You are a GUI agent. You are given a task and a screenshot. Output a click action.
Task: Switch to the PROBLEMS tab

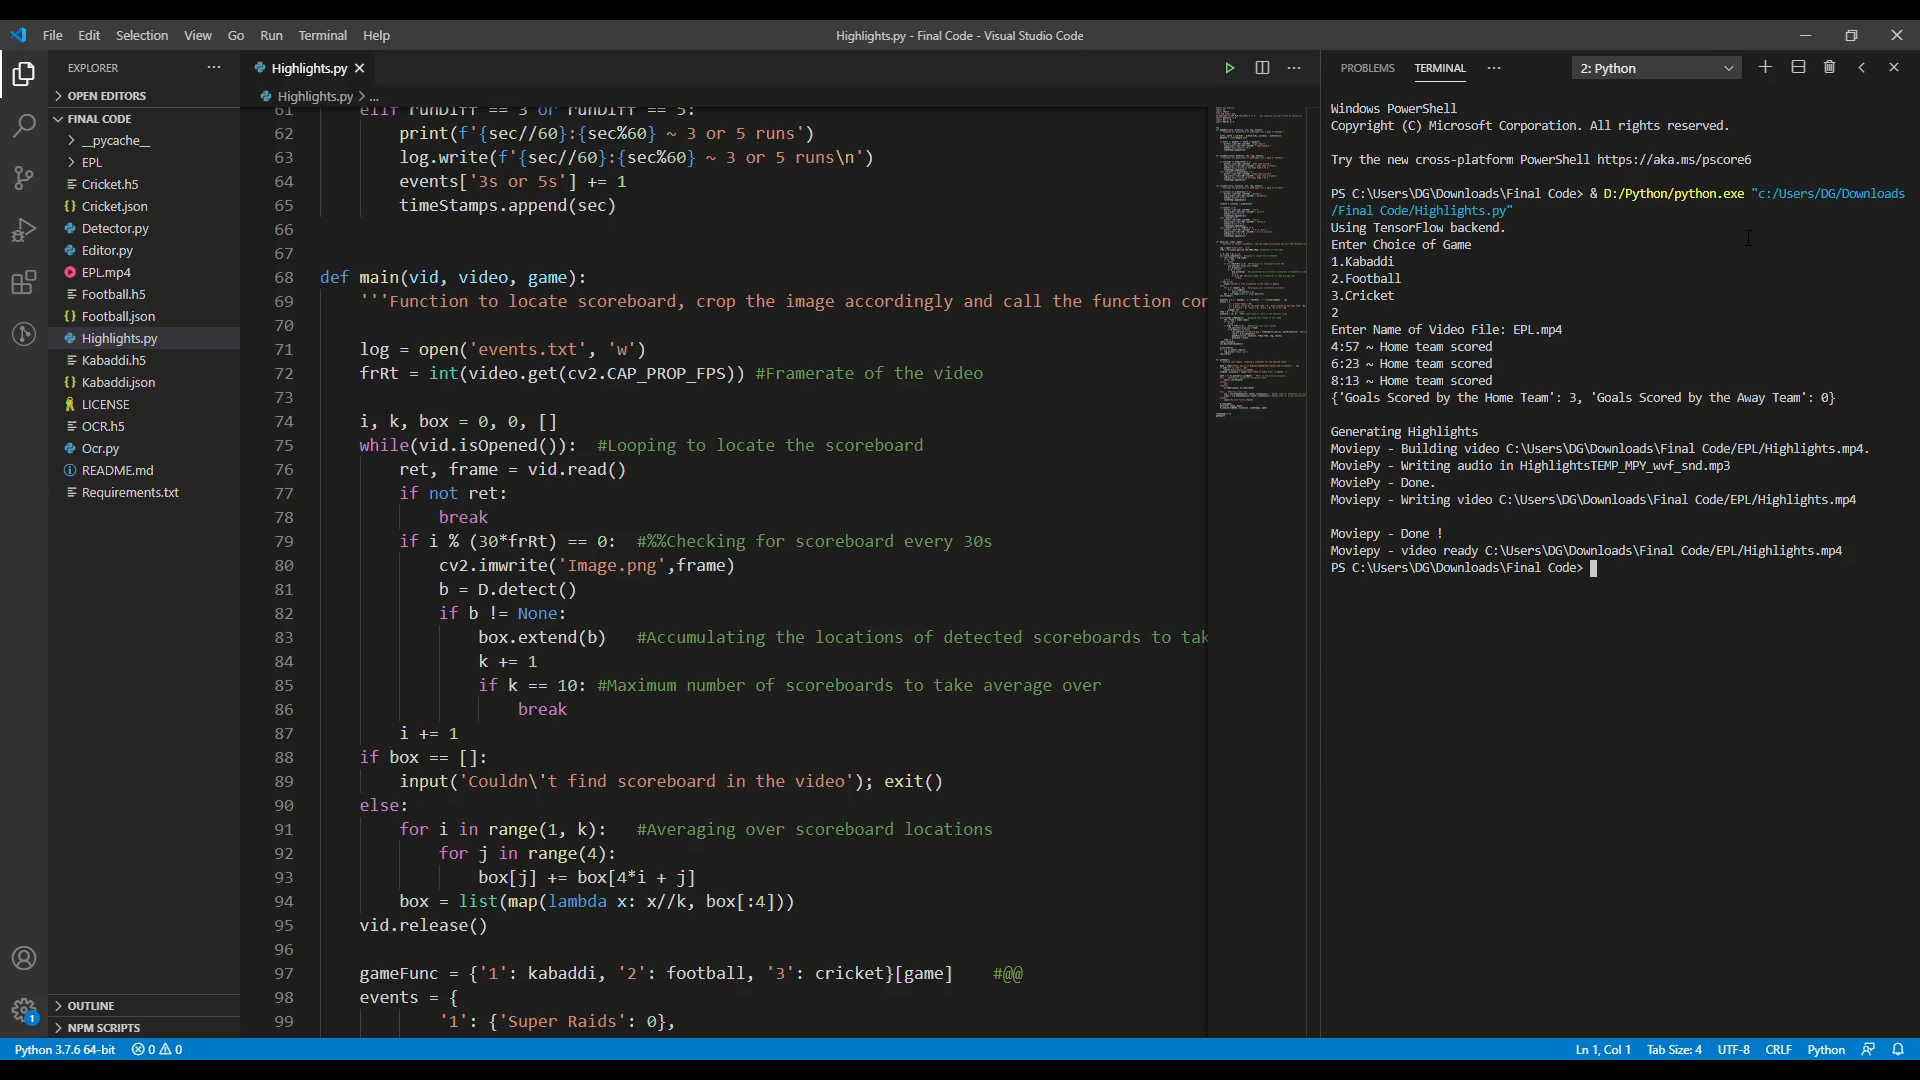(1367, 68)
